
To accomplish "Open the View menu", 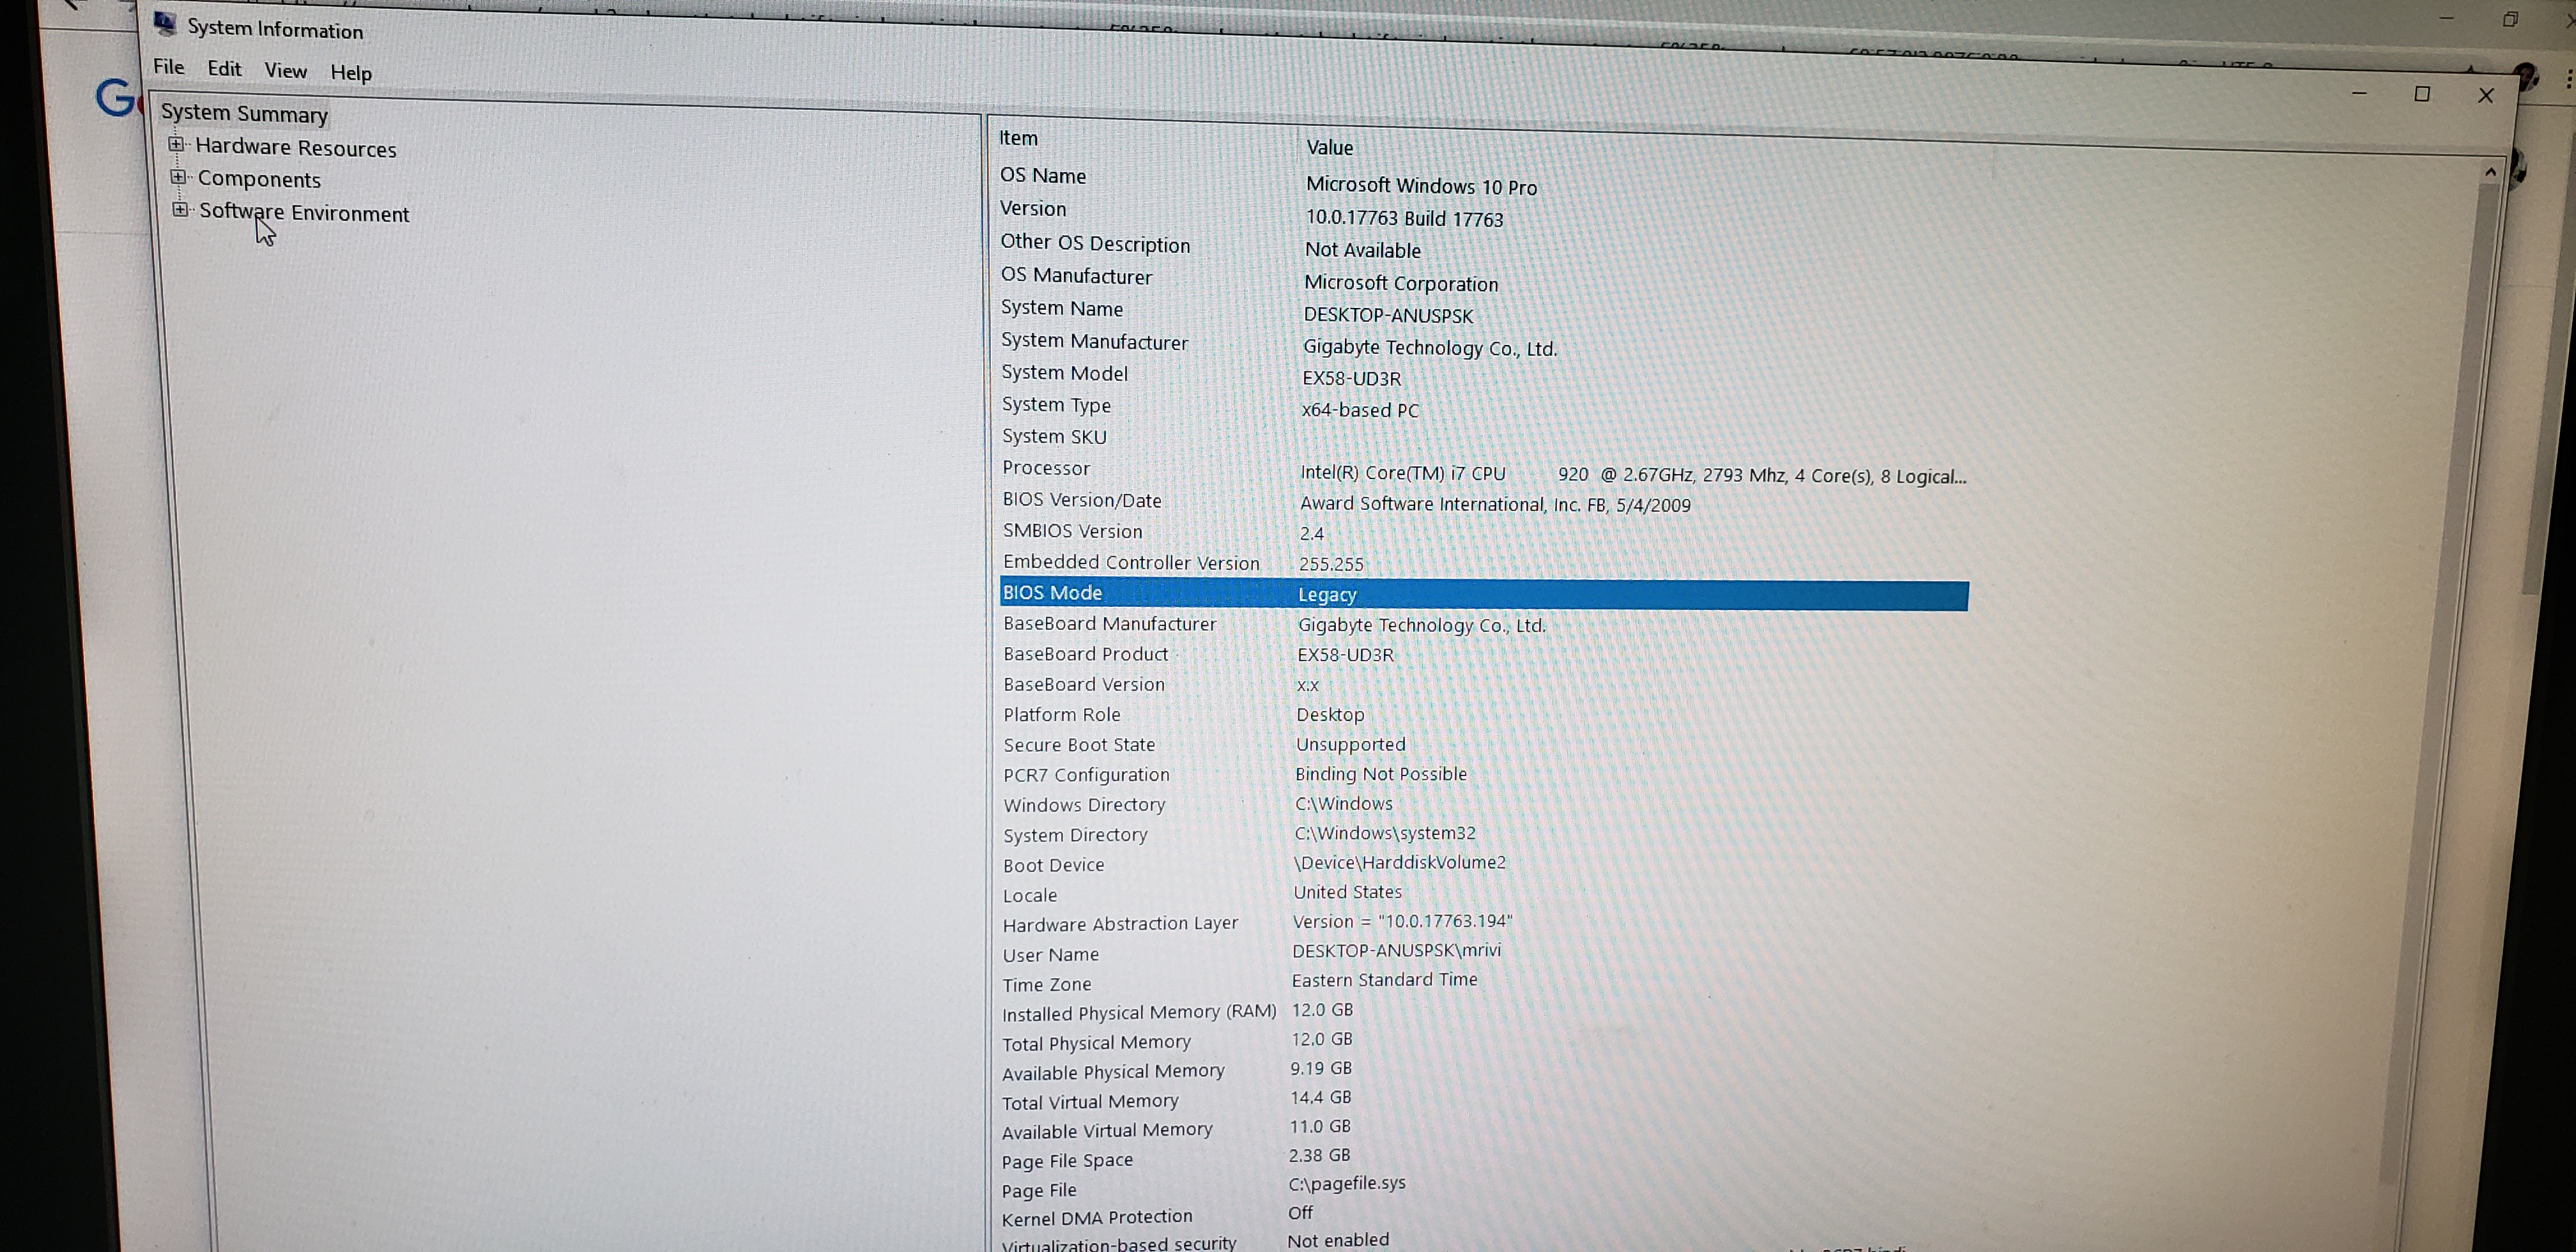I will pyautogui.click(x=285, y=70).
